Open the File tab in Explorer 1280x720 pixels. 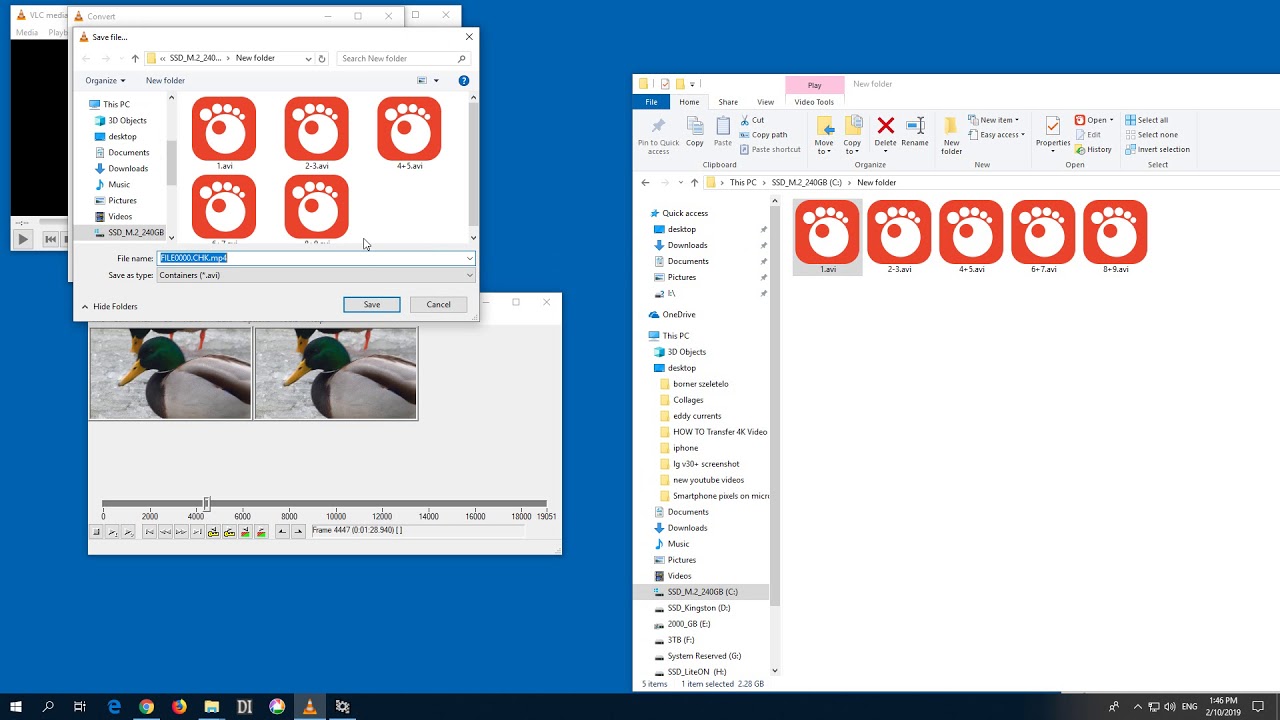(x=651, y=102)
